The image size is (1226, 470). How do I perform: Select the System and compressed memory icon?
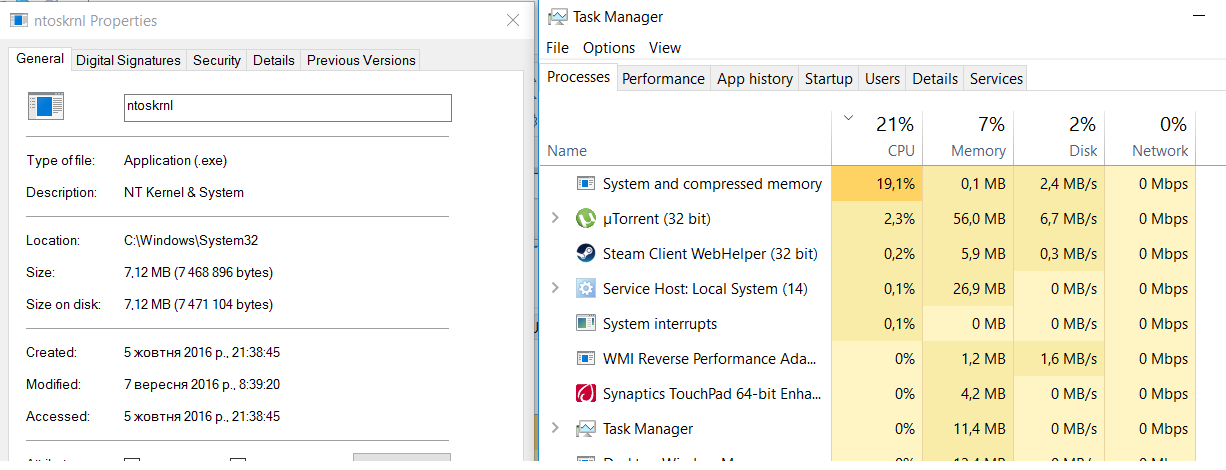tap(586, 184)
